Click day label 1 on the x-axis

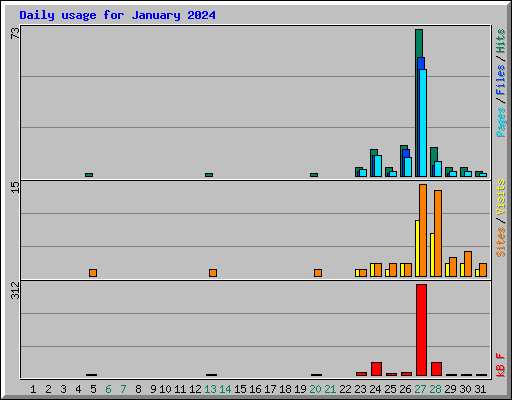tap(33, 389)
